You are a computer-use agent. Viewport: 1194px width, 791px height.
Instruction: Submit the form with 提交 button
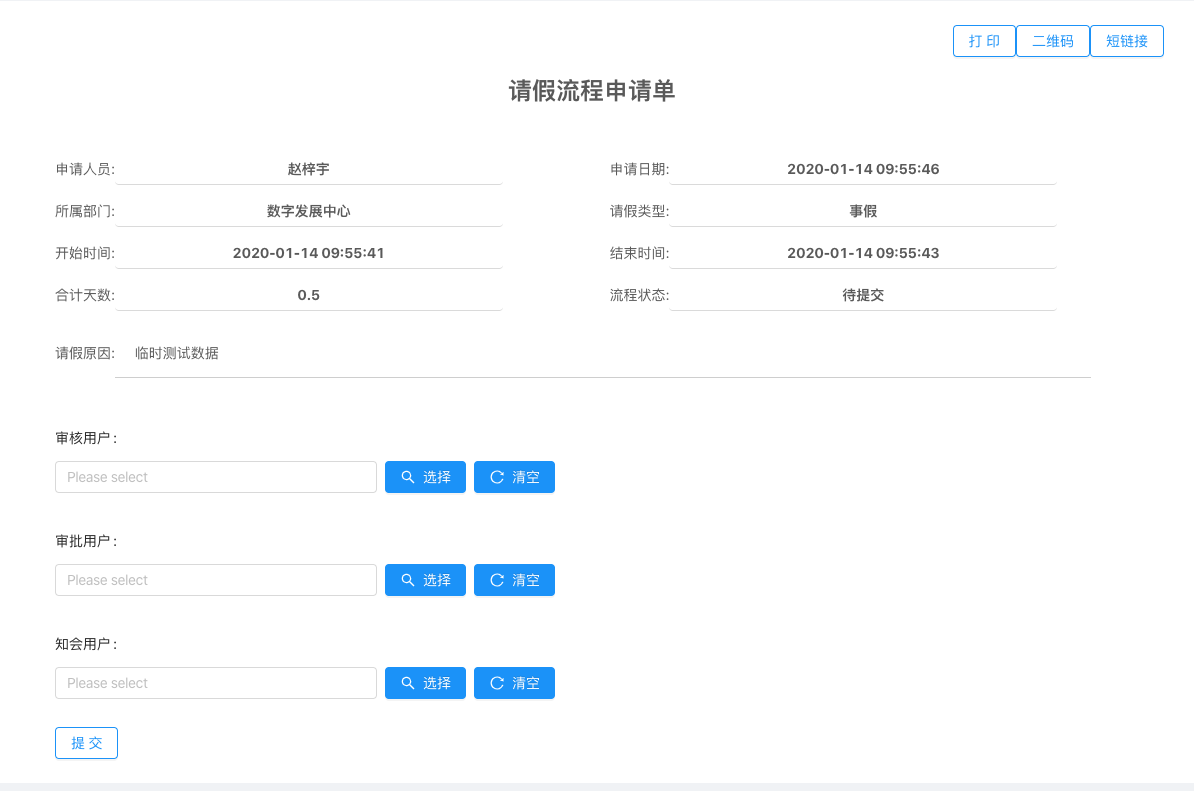tap(86, 743)
